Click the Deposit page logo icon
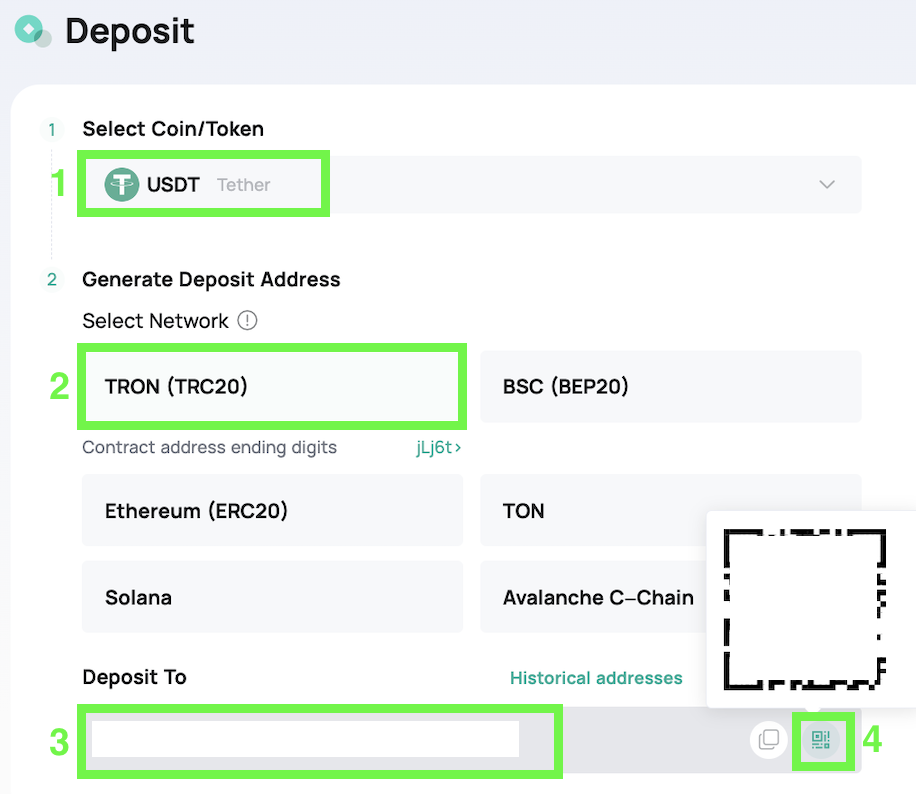The image size is (916, 794). 33,31
